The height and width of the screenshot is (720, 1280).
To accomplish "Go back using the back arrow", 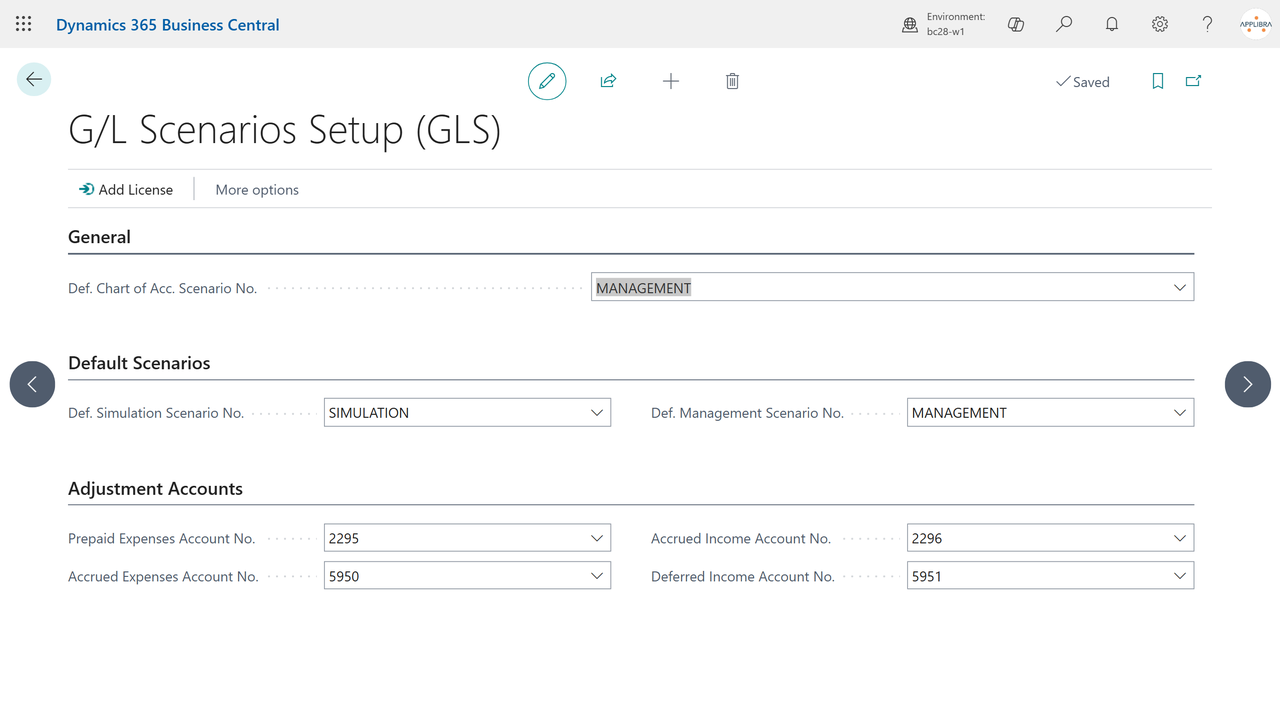I will tap(34, 79).
